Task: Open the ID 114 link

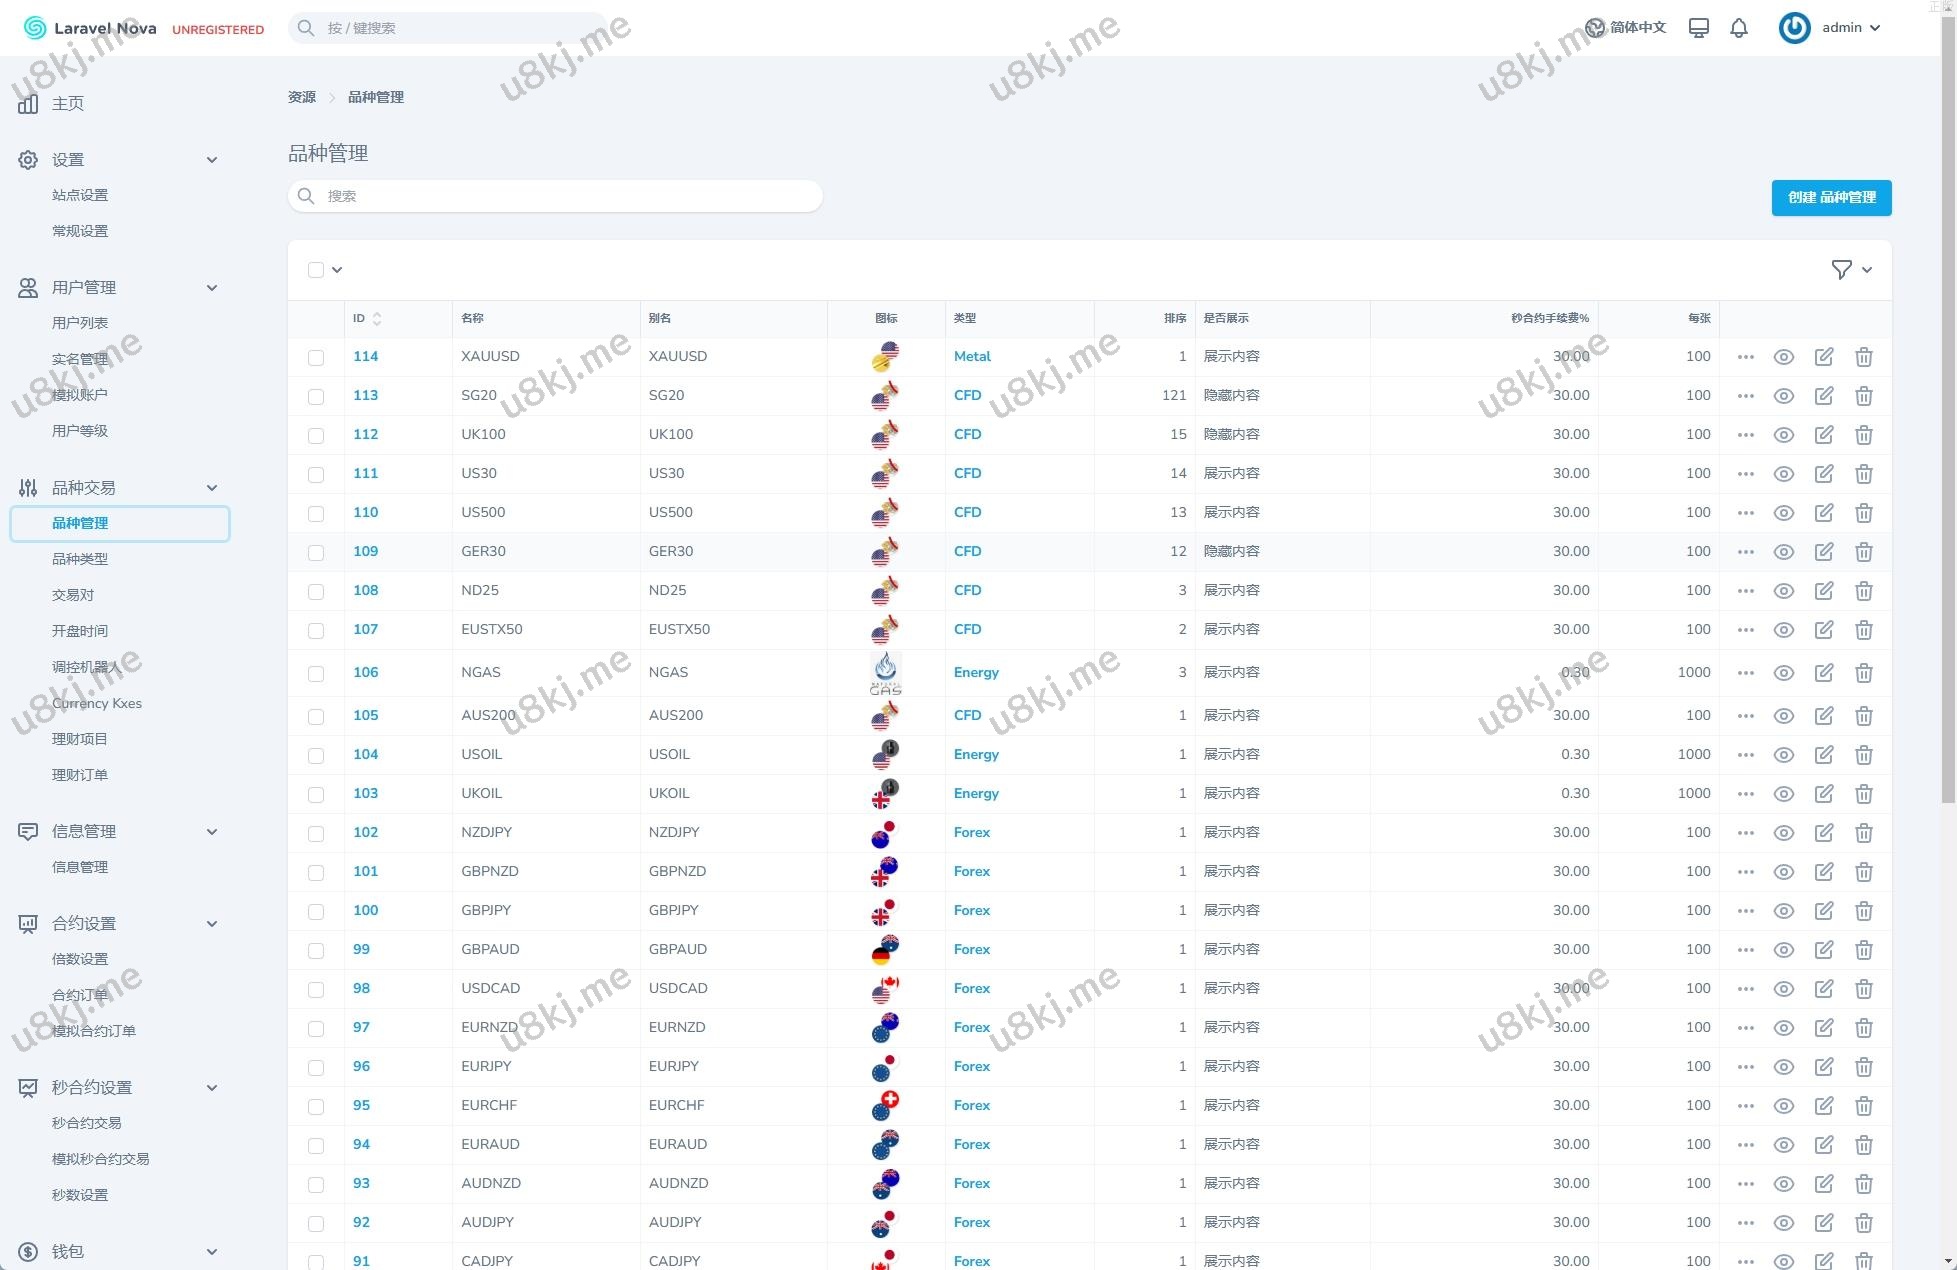Action: 366,357
